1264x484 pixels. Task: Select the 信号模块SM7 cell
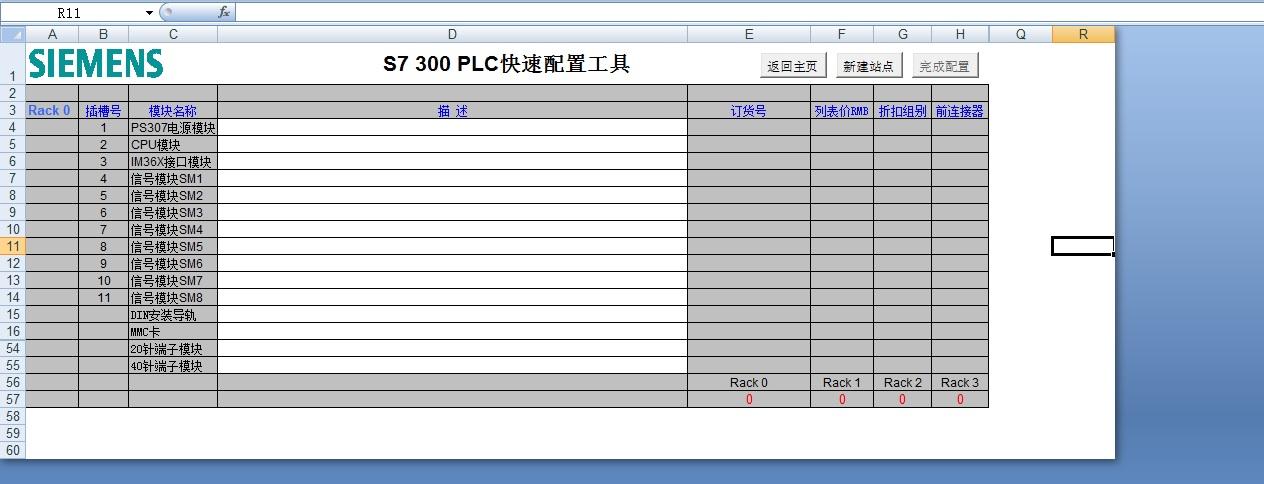(x=173, y=281)
